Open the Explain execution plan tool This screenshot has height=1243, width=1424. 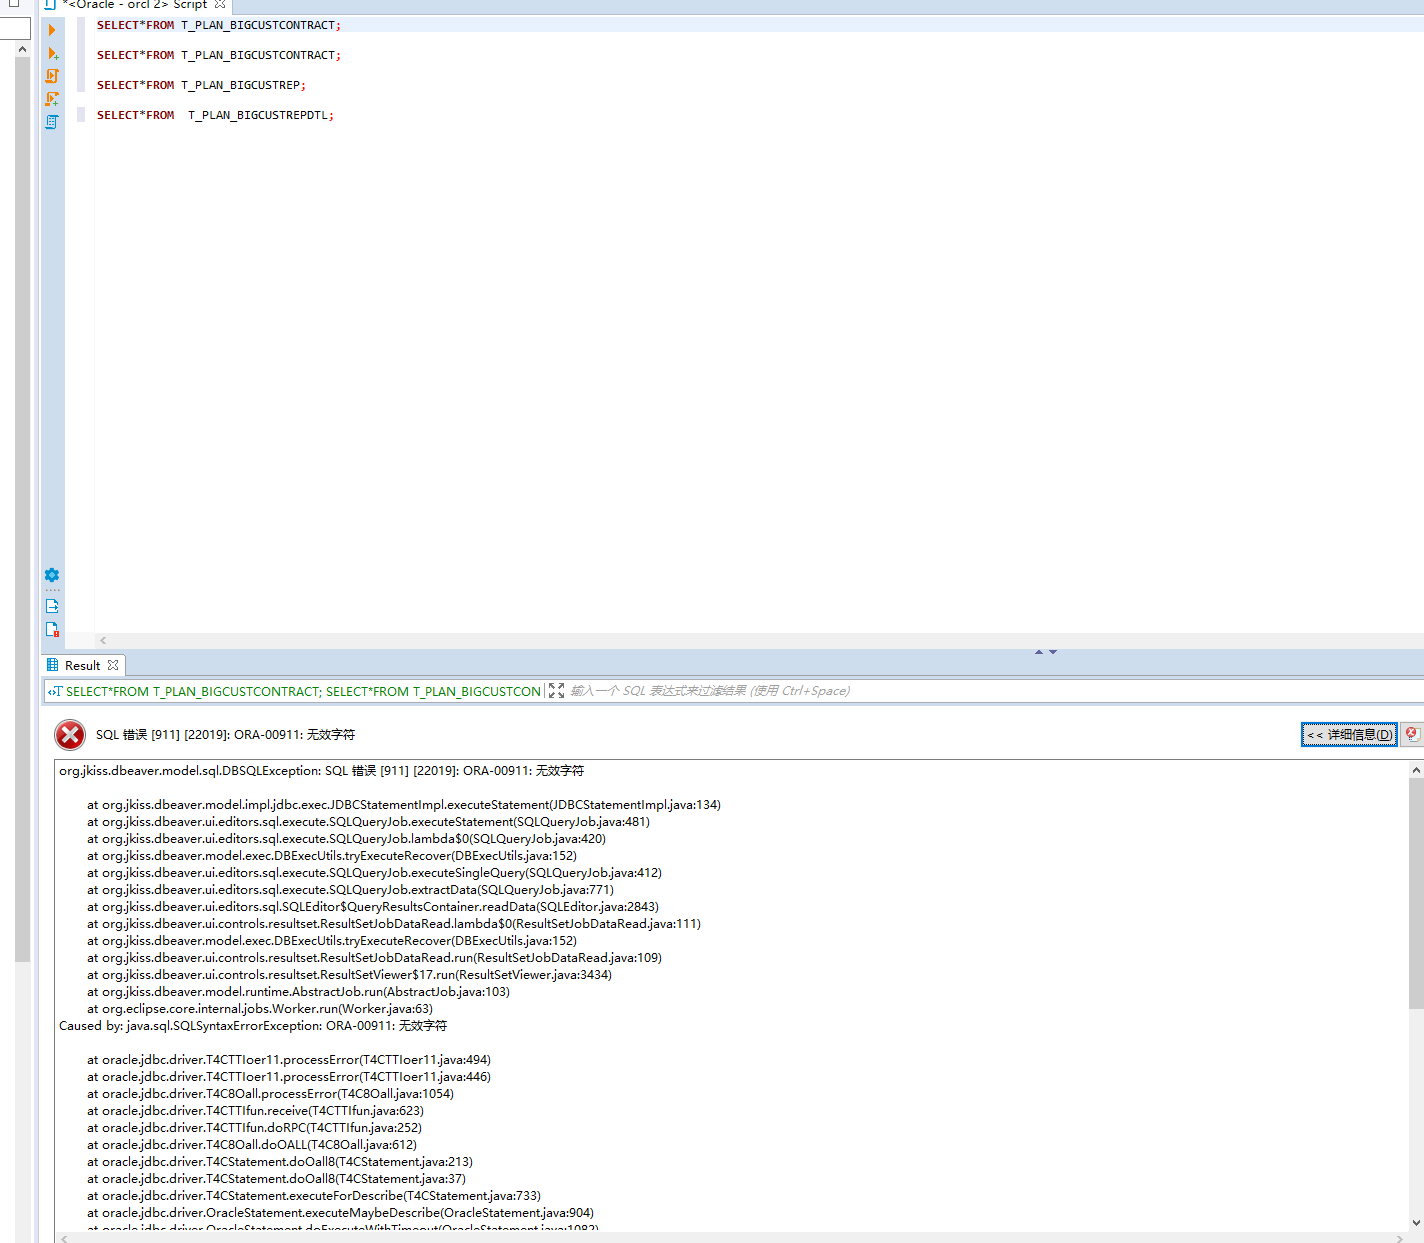[52, 122]
